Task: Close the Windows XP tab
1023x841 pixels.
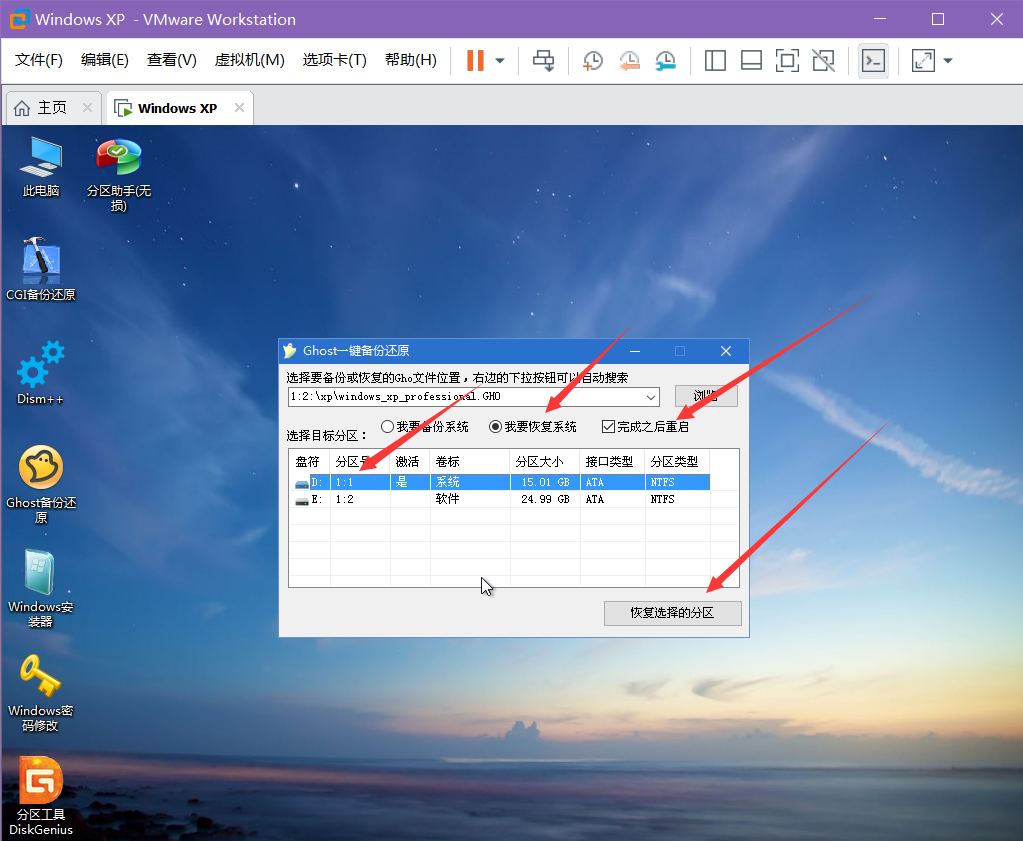Action: click(239, 108)
